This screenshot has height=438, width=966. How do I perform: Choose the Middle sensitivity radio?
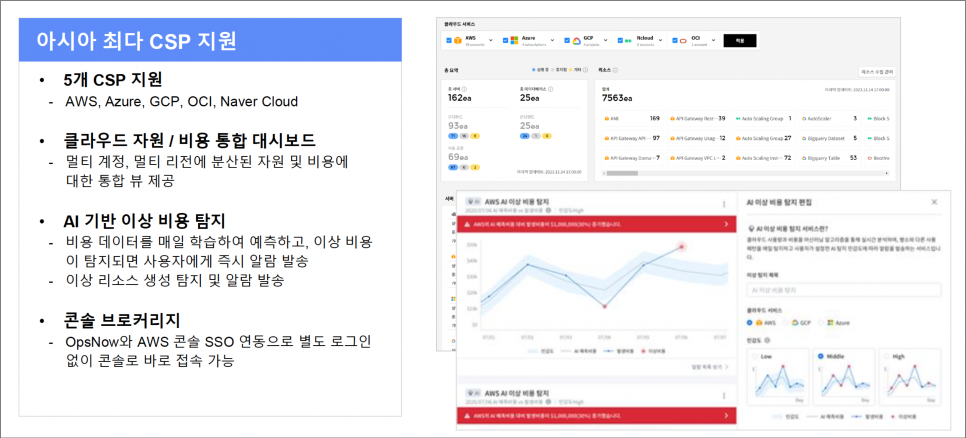[x=820, y=356]
